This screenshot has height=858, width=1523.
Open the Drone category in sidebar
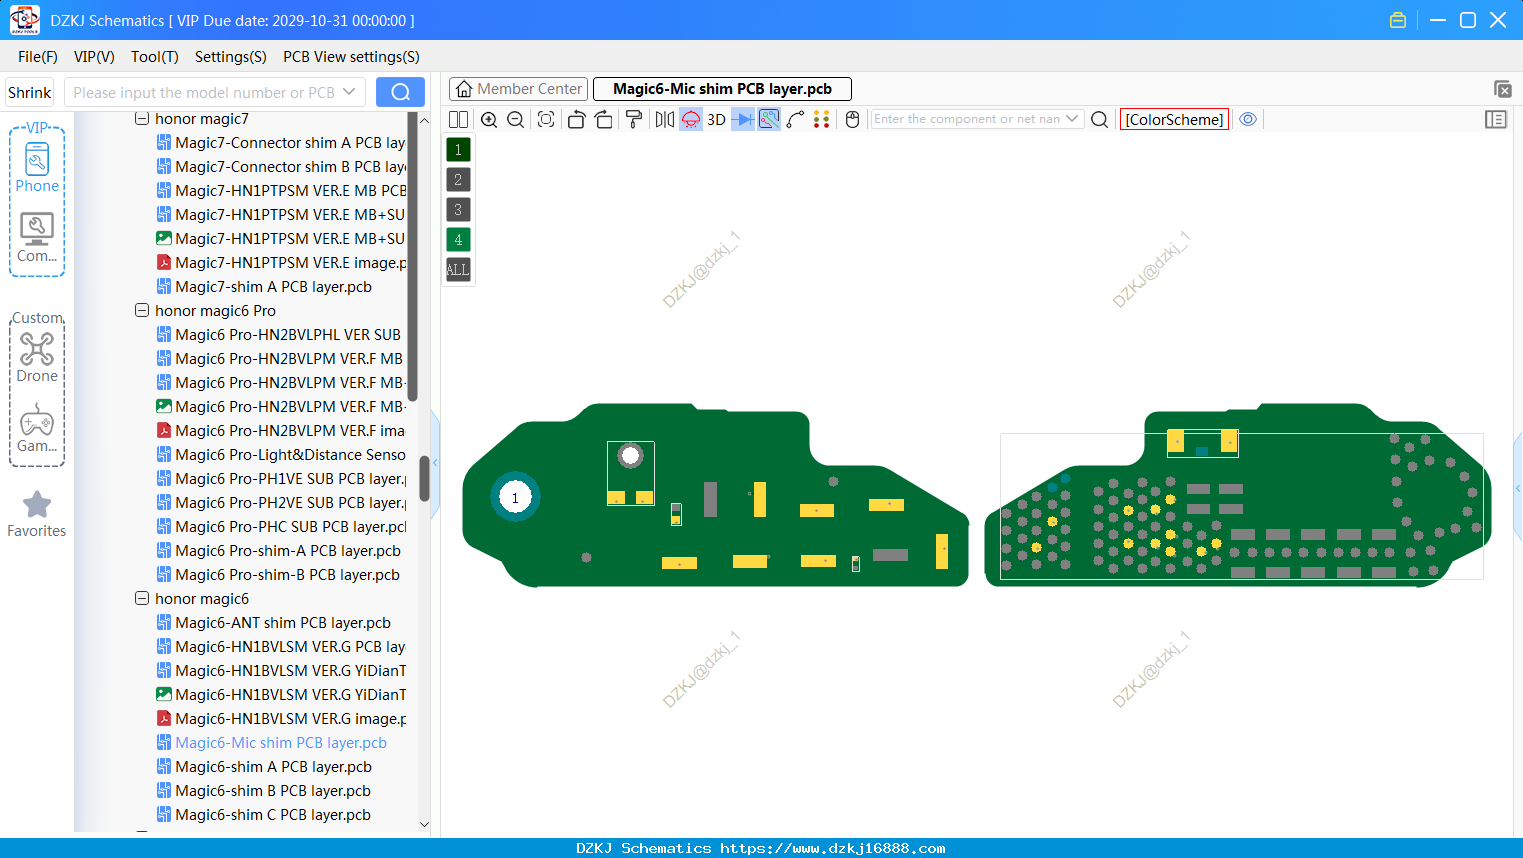tap(37, 358)
